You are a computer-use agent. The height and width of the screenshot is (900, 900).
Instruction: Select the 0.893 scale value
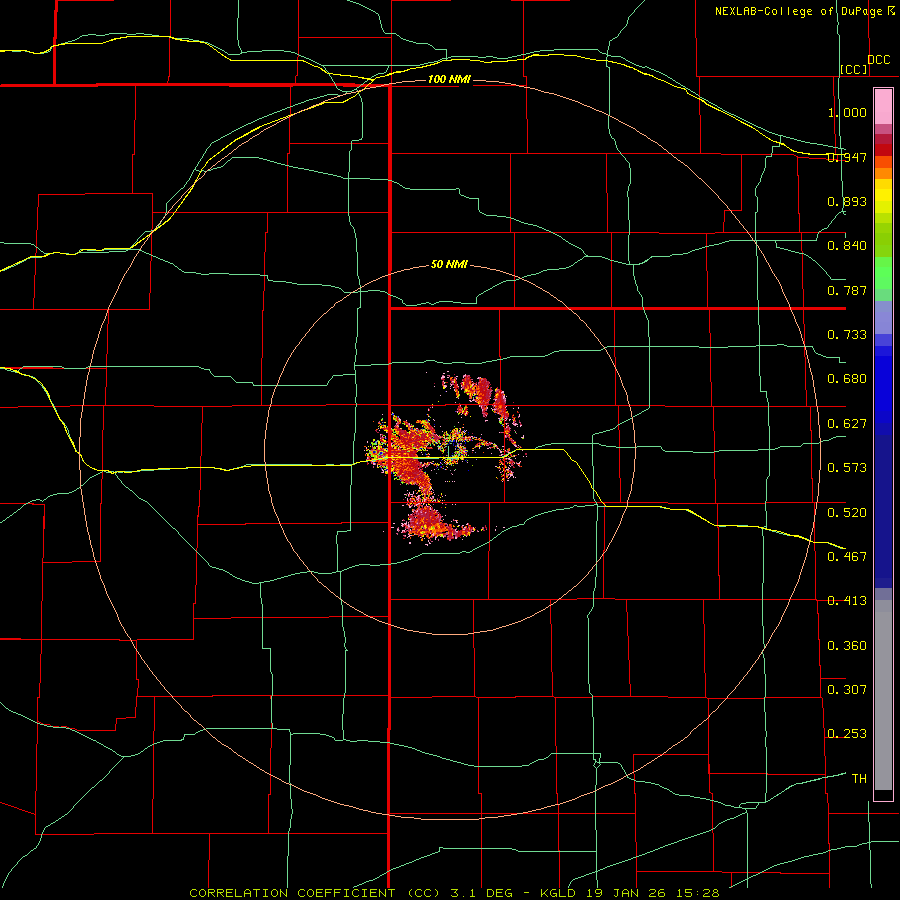coord(847,201)
